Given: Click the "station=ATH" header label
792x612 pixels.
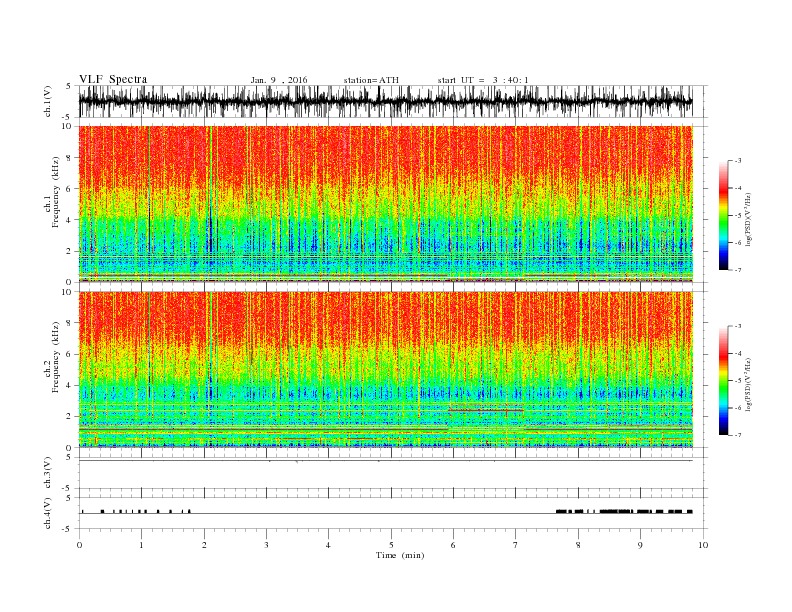Looking at the screenshot, I should tap(371, 80).
